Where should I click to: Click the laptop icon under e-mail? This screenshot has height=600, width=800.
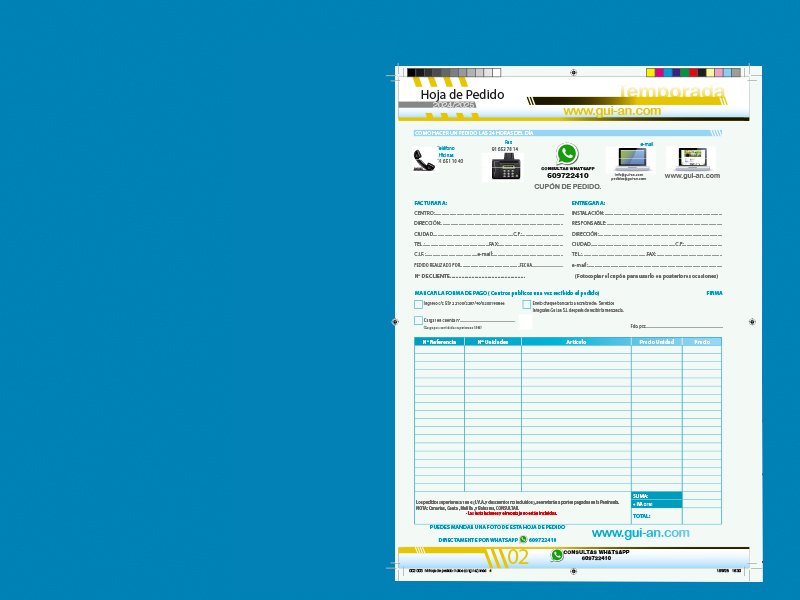(634, 159)
